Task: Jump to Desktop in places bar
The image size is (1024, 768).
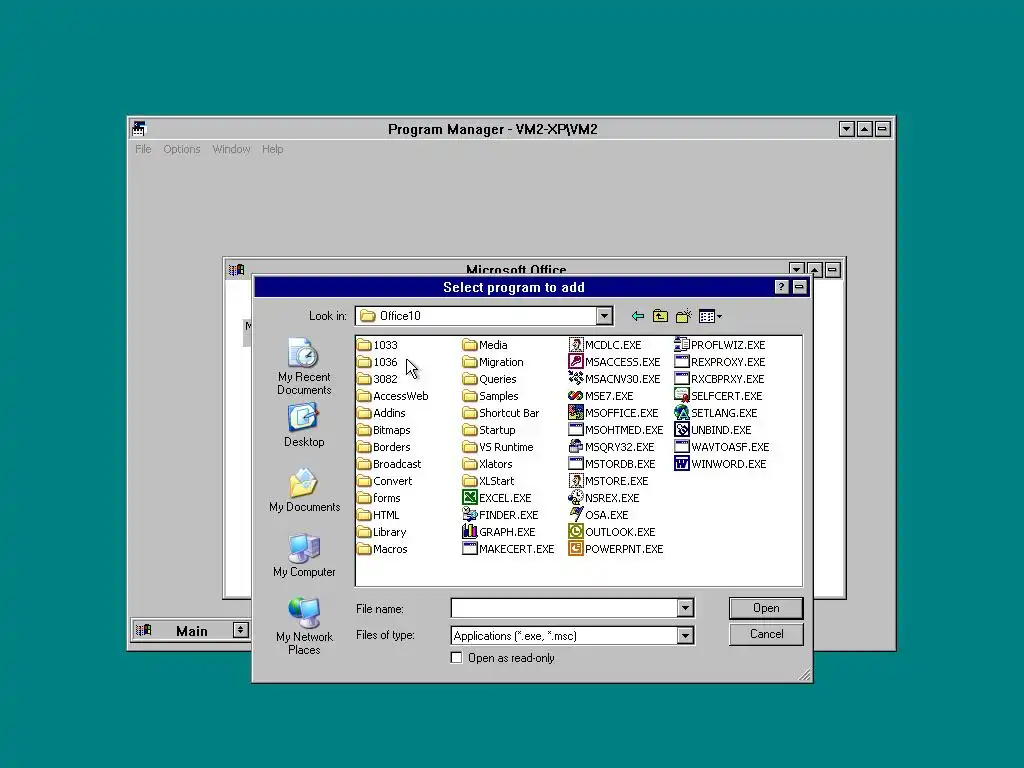Action: (x=304, y=425)
